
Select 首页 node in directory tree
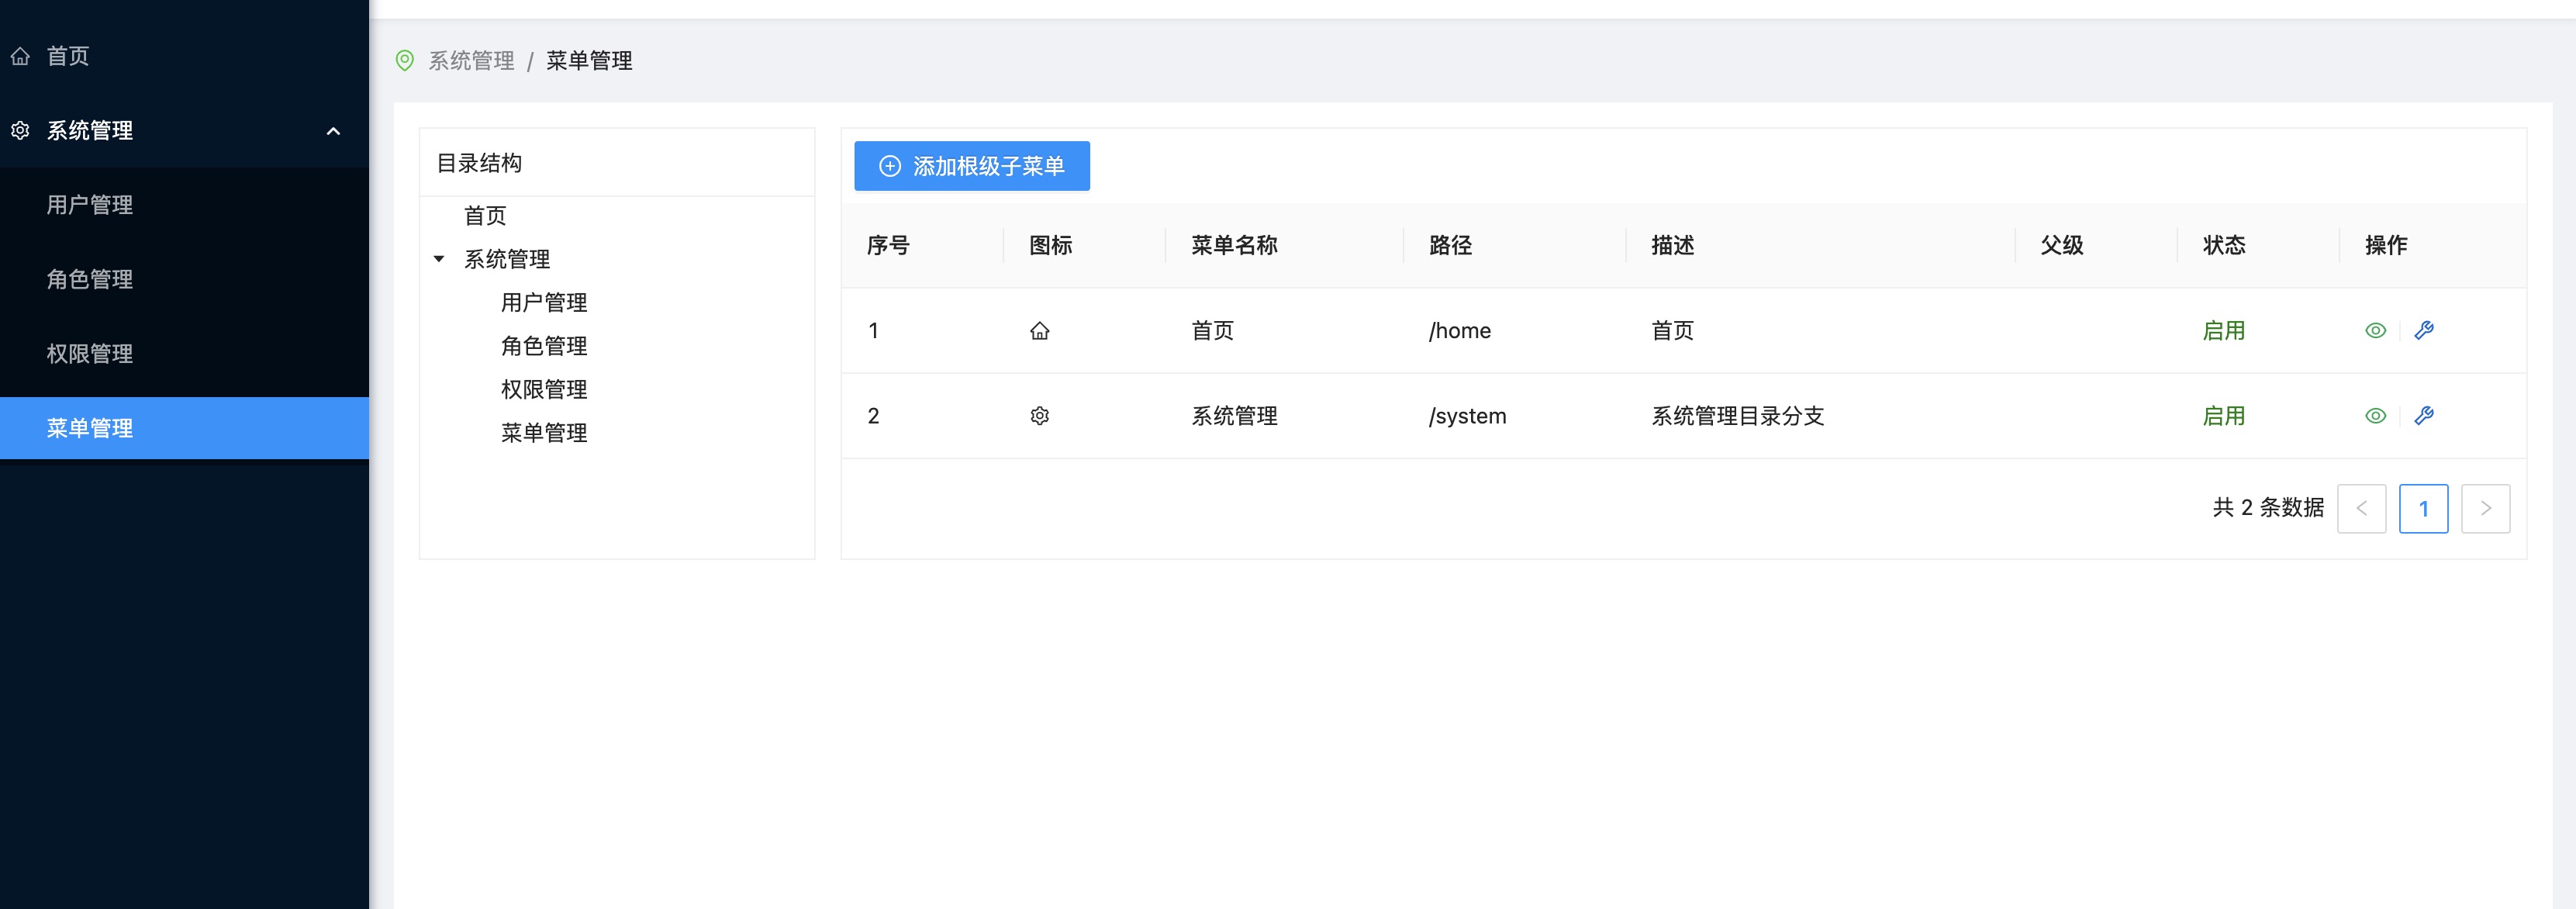pyautogui.click(x=485, y=216)
